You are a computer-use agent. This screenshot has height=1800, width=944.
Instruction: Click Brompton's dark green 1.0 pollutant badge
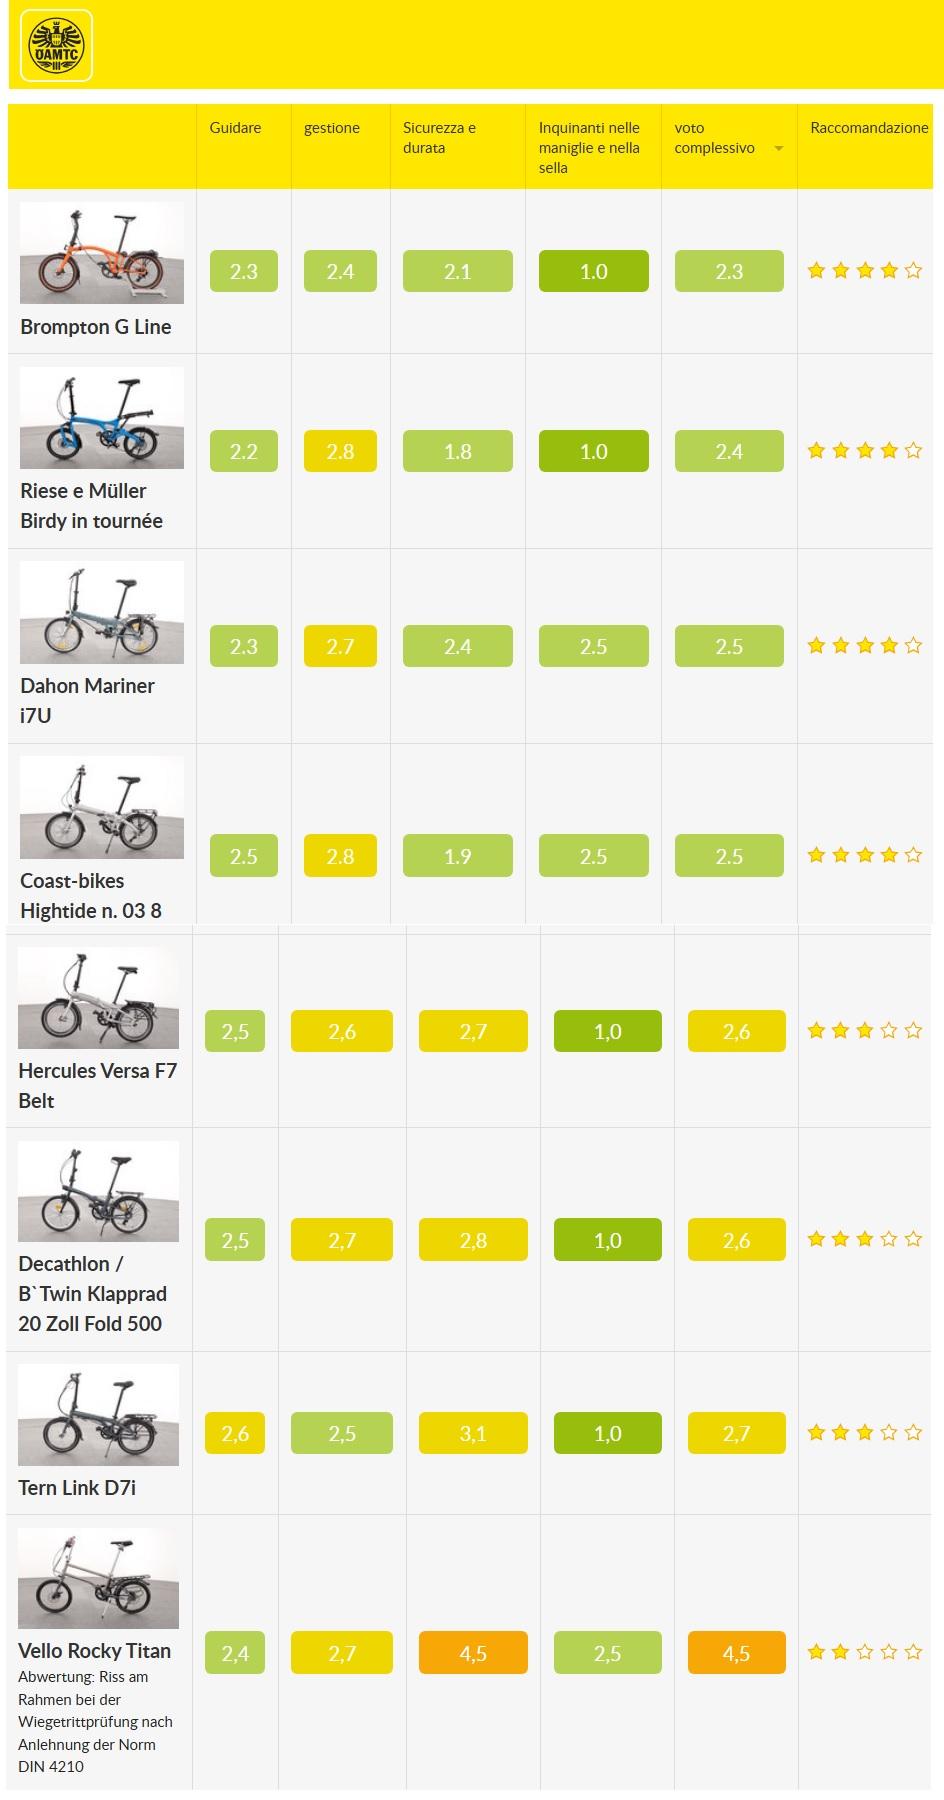593,272
